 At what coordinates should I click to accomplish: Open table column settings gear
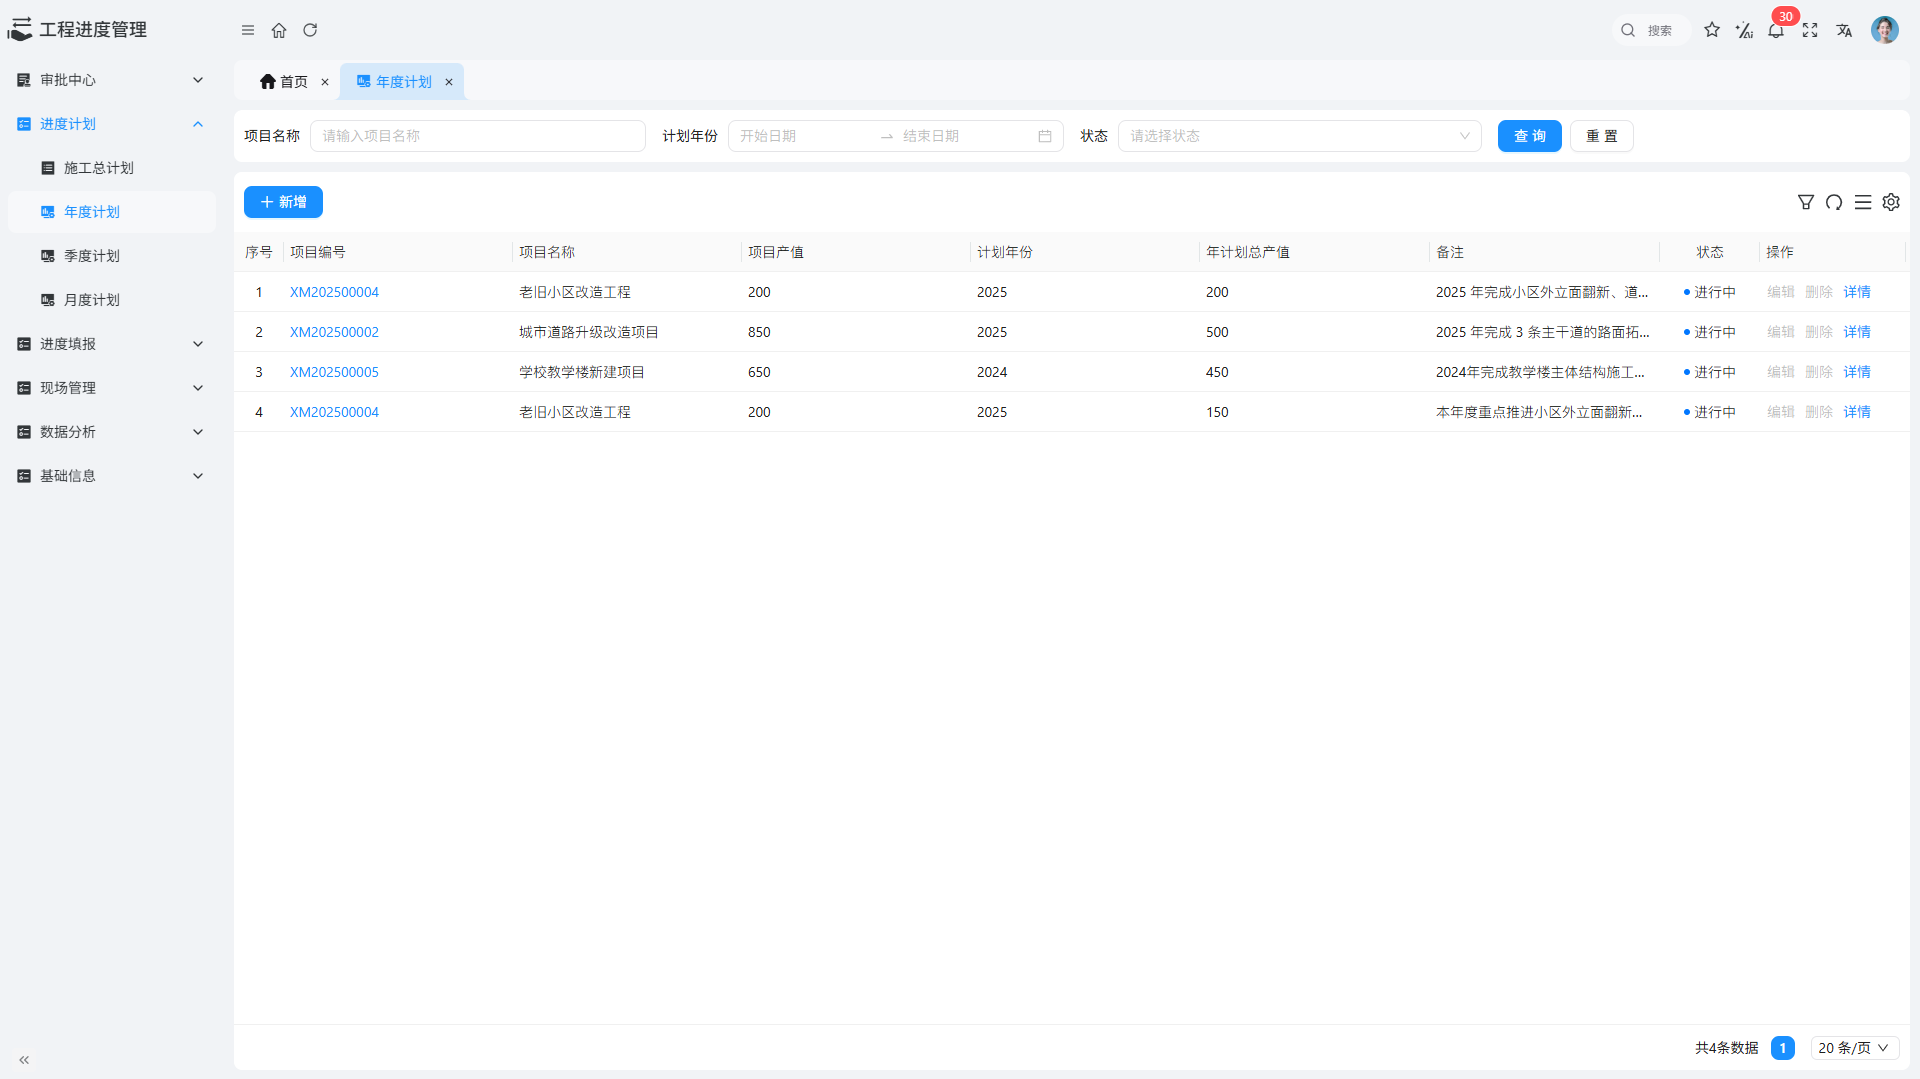click(x=1891, y=202)
